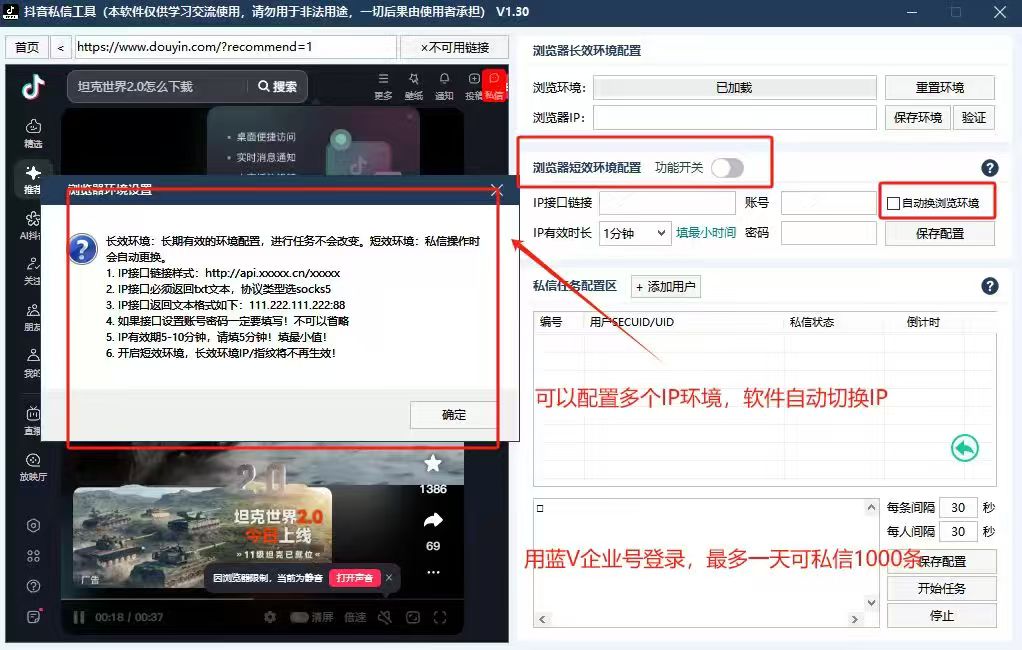This screenshot has height=650, width=1022.
Task: Click the ×不可用链接 button
Action: click(x=454, y=48)
